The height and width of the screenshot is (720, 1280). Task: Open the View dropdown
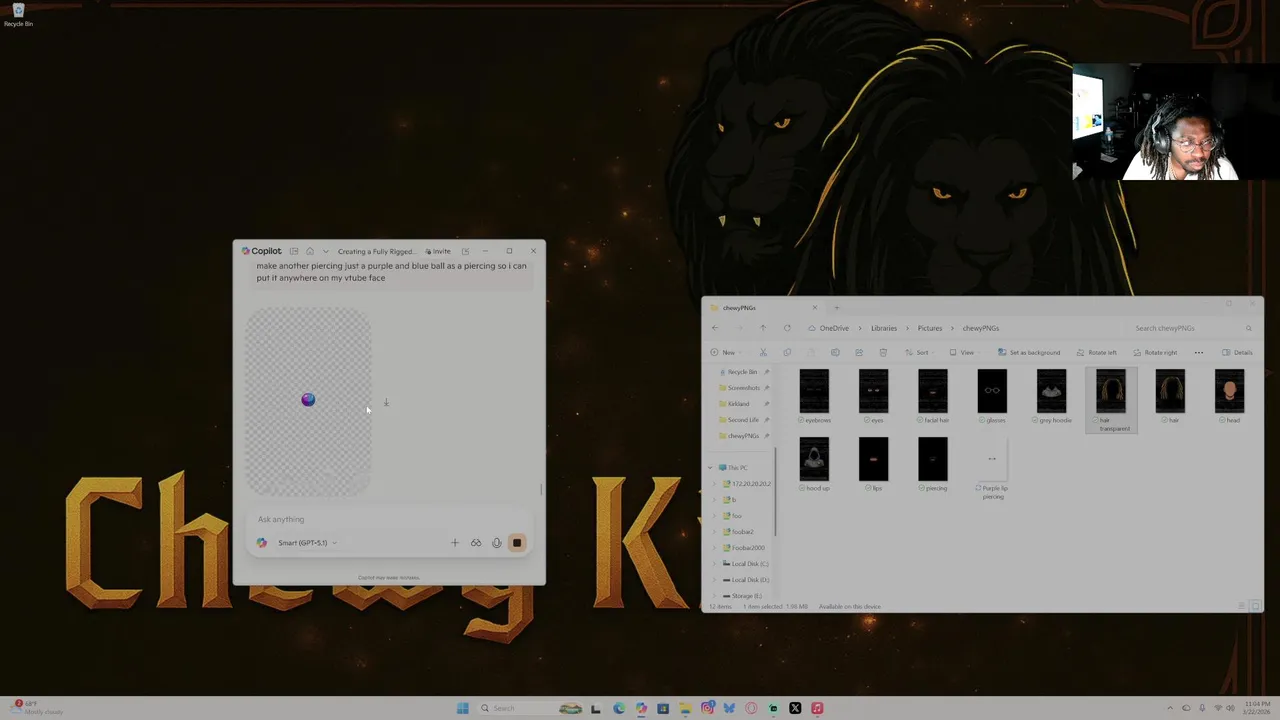click(x=964, y=352)
